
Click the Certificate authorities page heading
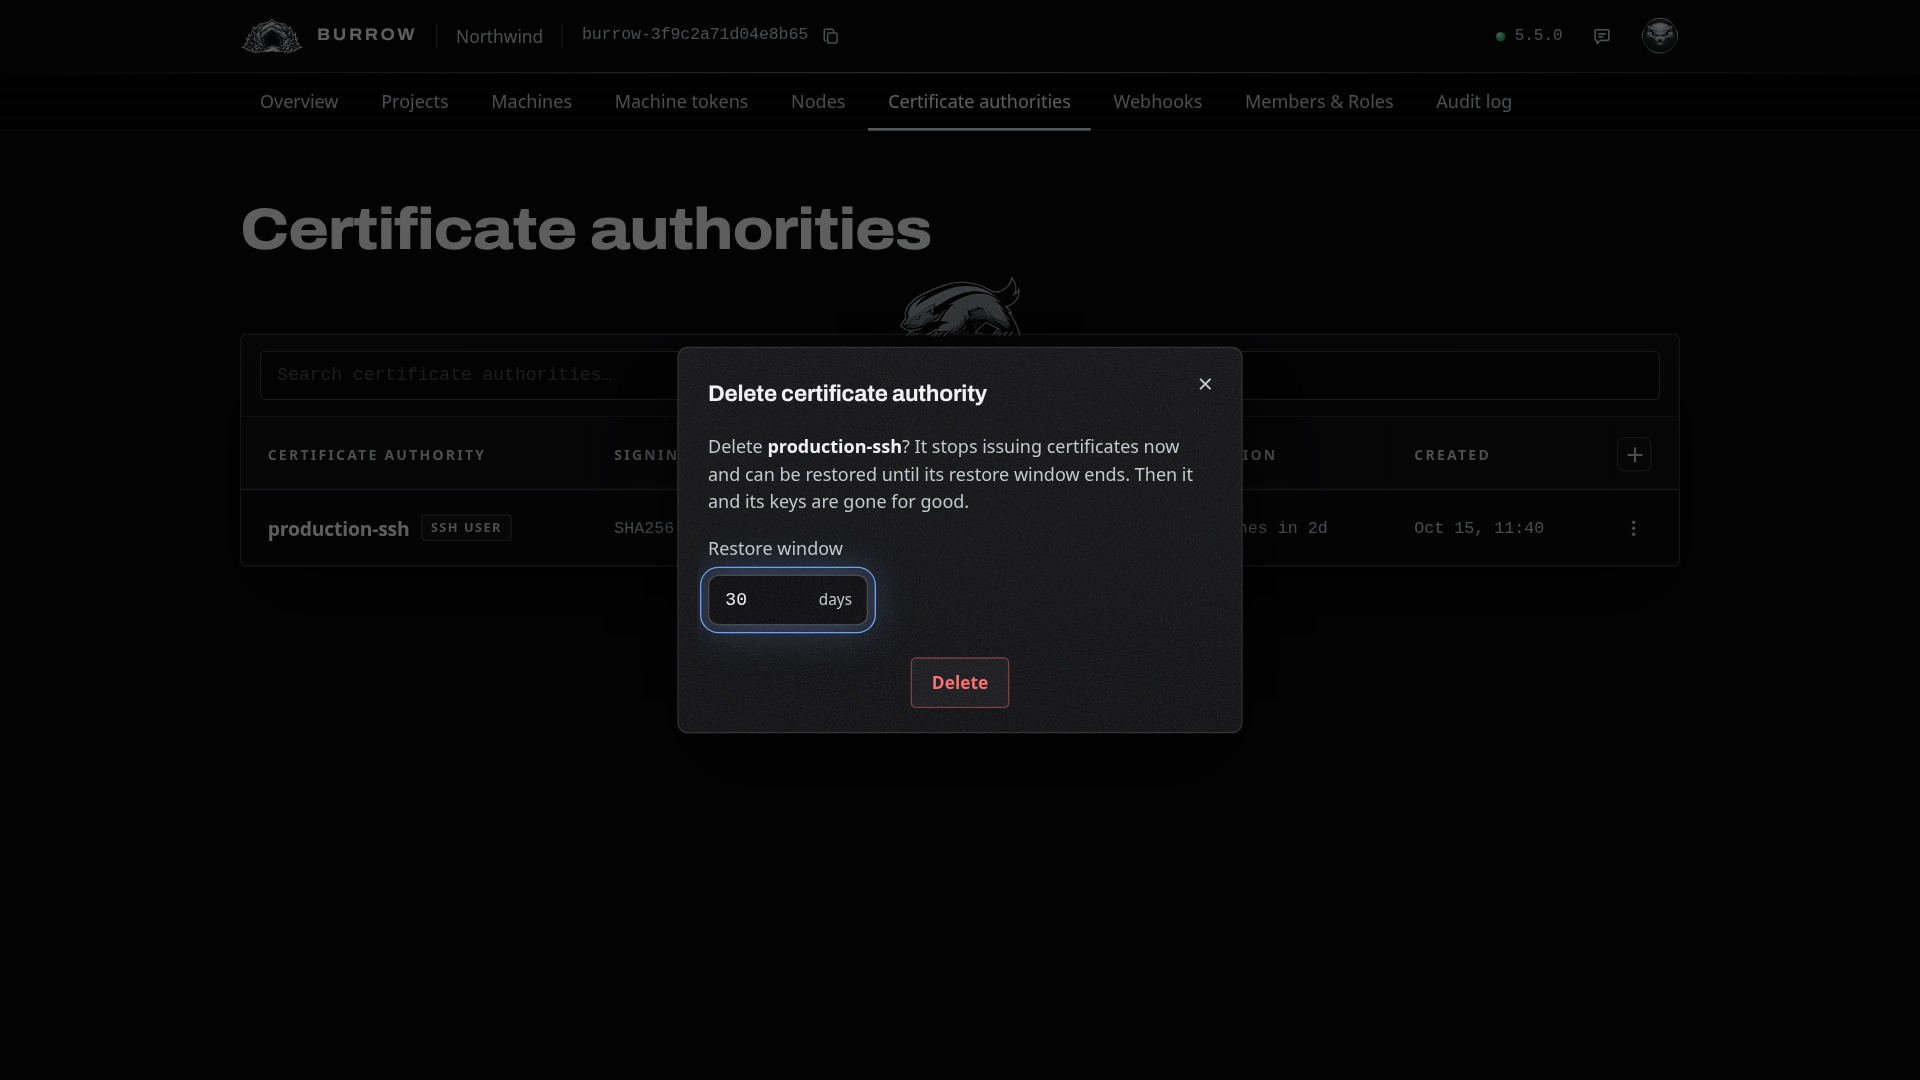tap(586, 230)
